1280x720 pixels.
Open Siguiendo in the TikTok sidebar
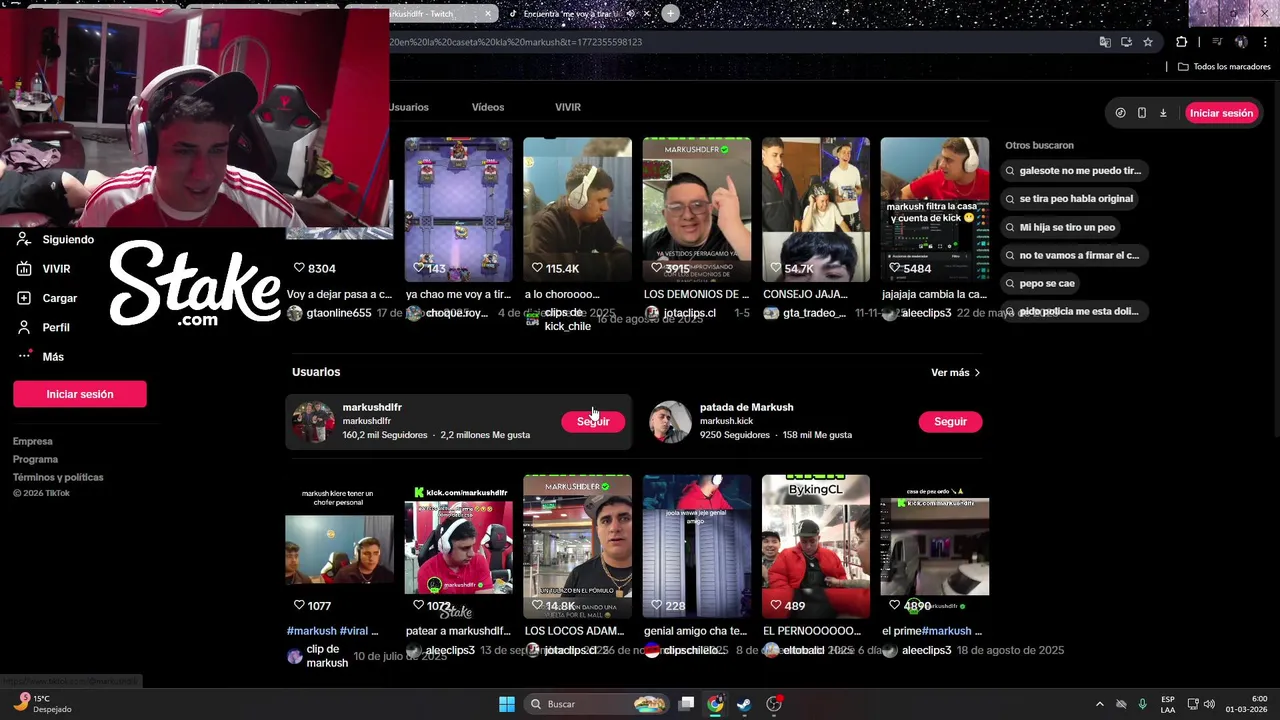[55, 240]
